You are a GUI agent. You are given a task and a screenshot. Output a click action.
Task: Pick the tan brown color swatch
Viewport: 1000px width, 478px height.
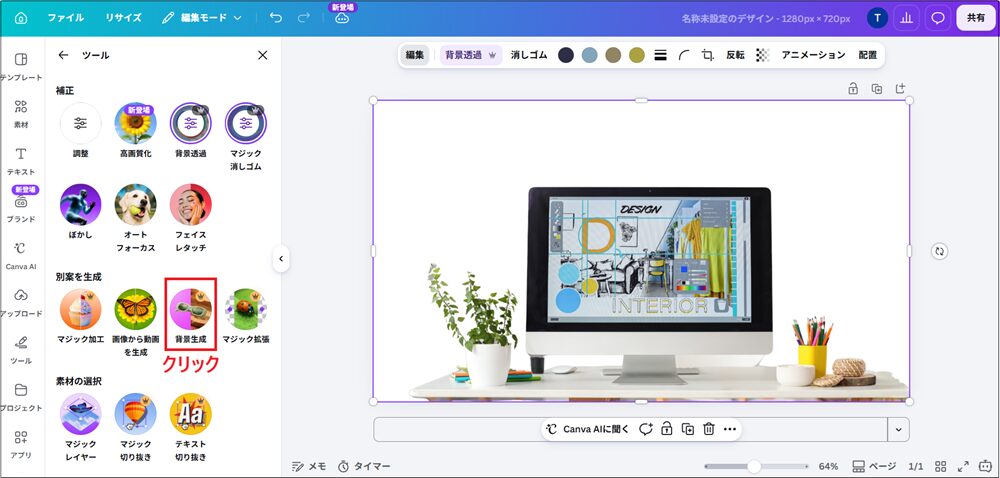tap(613, 55)
